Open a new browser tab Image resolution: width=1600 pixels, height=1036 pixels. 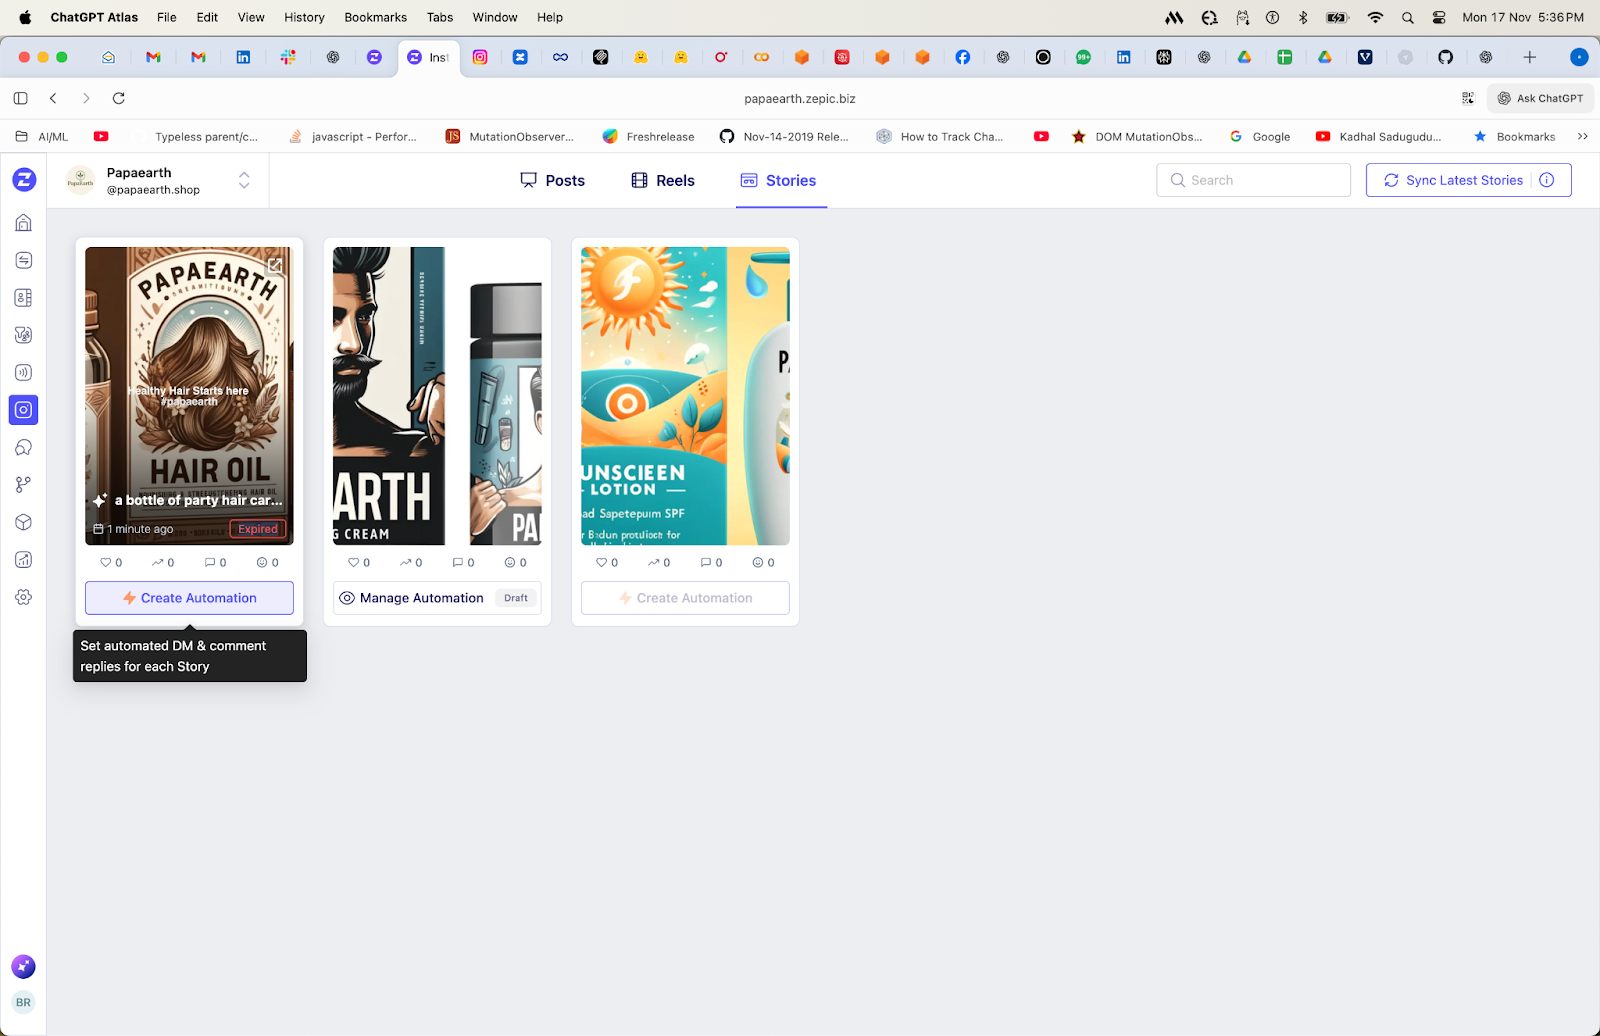tap(1529, 57)
